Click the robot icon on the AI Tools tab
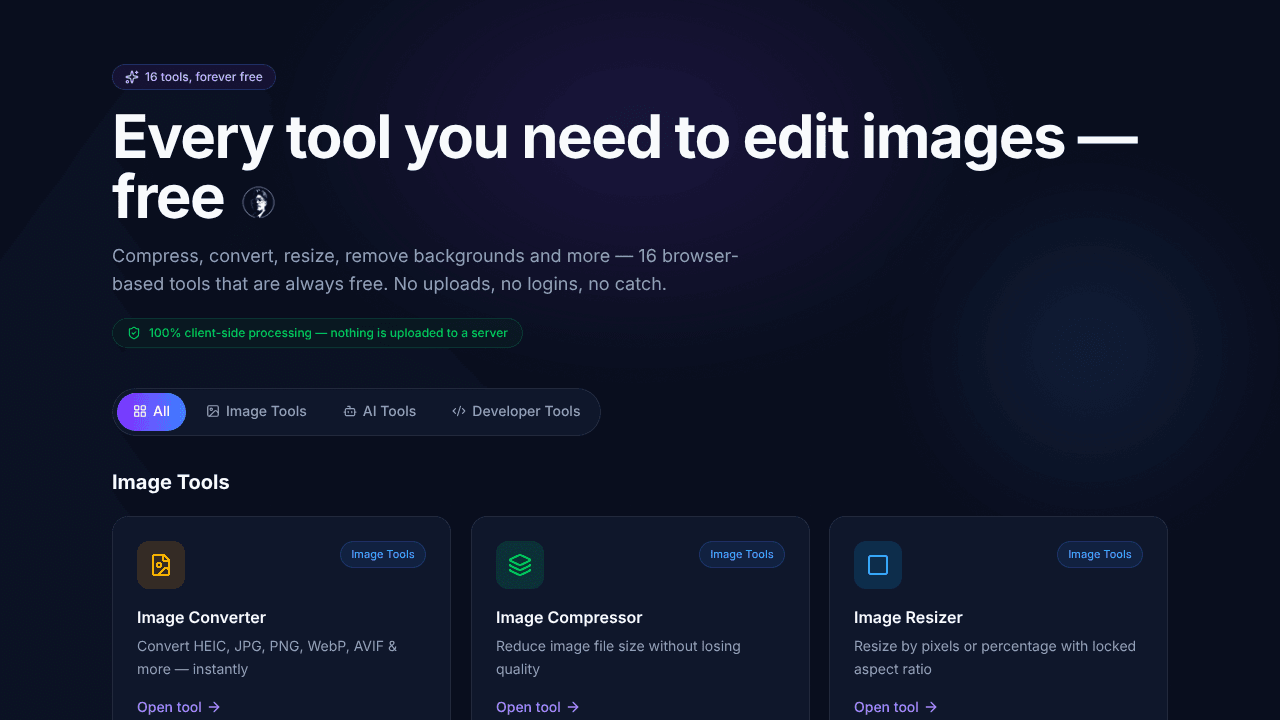This screenshot has width=1280, height=720. point(350,412)
